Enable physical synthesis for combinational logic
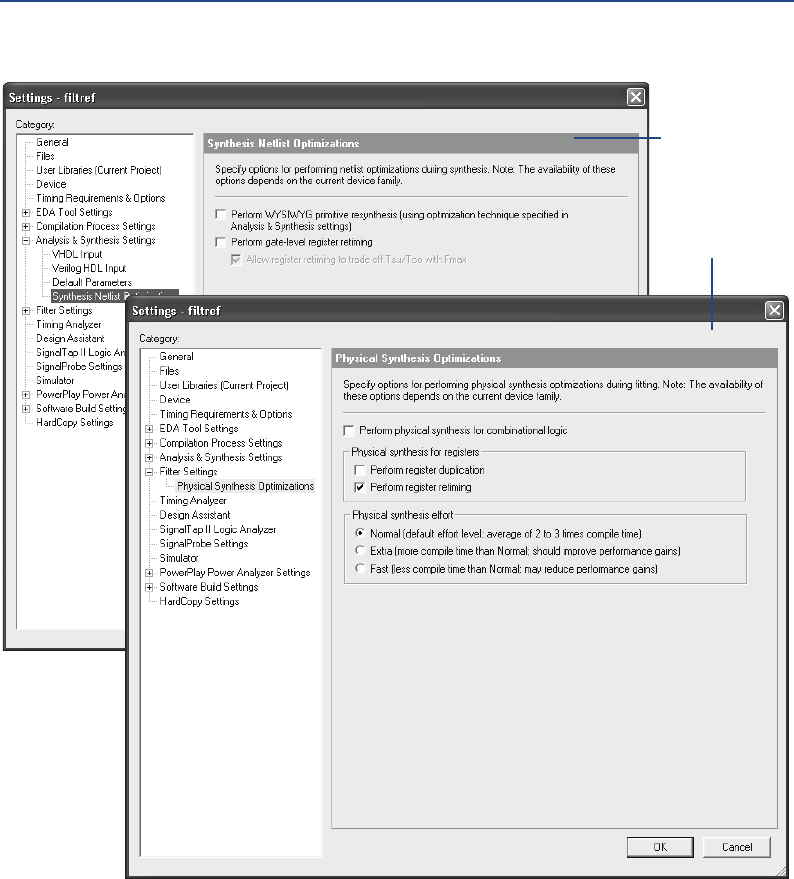The height and width of the screenshot is (879, 794). [348, 430]
